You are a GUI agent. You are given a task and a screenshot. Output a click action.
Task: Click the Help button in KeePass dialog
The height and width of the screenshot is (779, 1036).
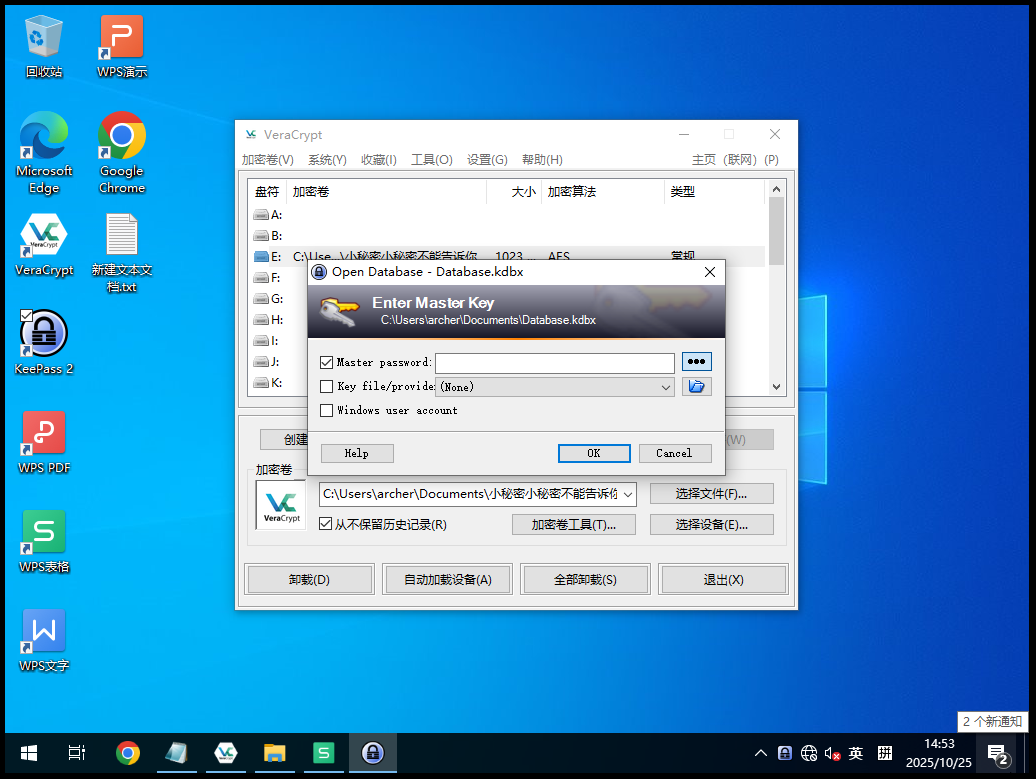click(357, 453)
